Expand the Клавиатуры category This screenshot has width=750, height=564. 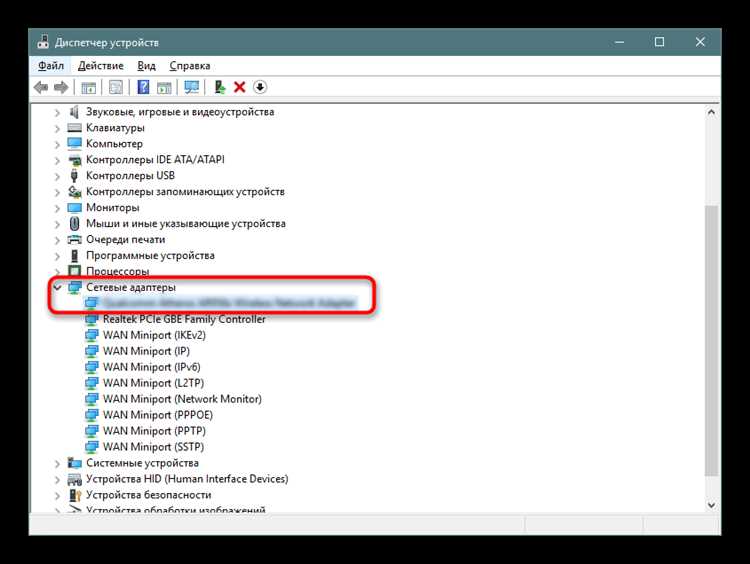[x=57, y=128]
